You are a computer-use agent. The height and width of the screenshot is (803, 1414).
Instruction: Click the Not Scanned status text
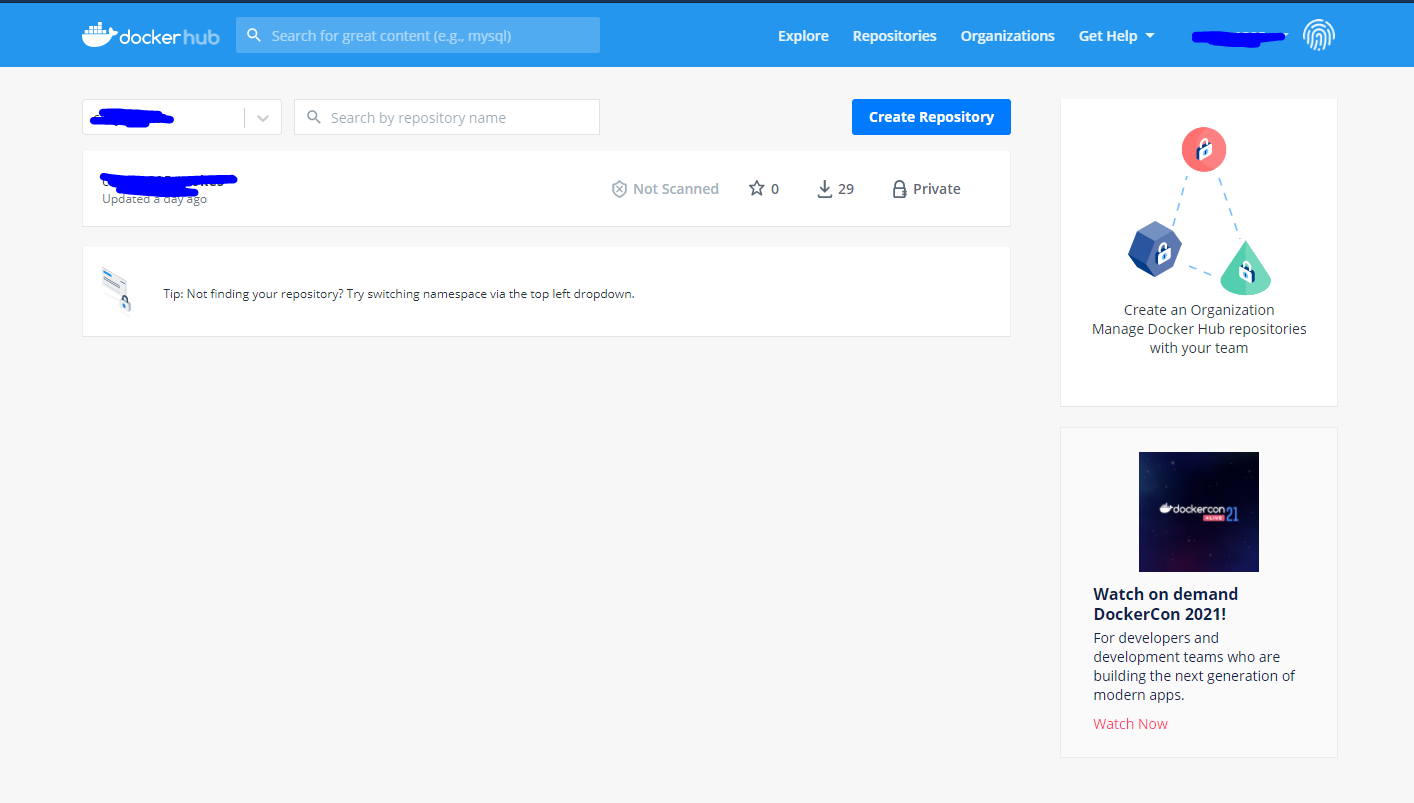click(x=676, y=189)
